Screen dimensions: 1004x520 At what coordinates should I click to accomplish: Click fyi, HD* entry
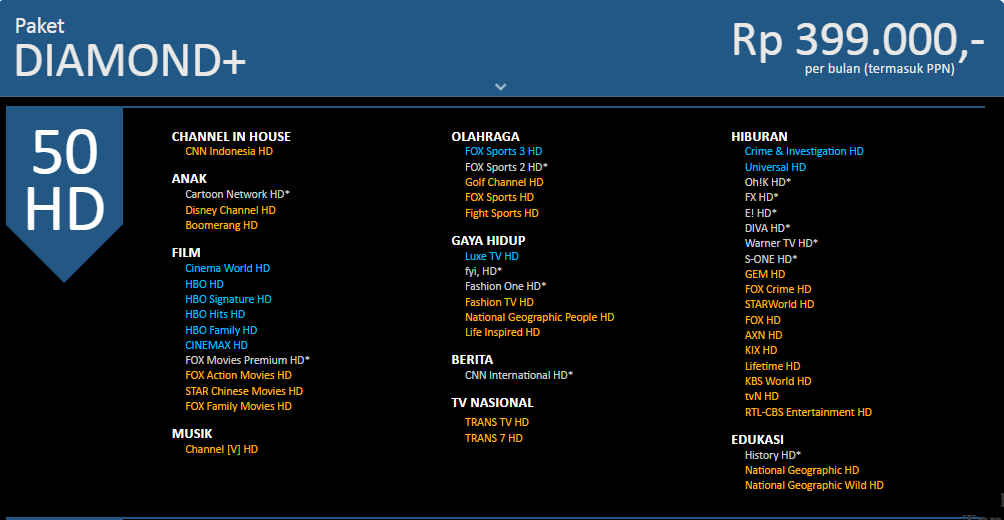483,272
